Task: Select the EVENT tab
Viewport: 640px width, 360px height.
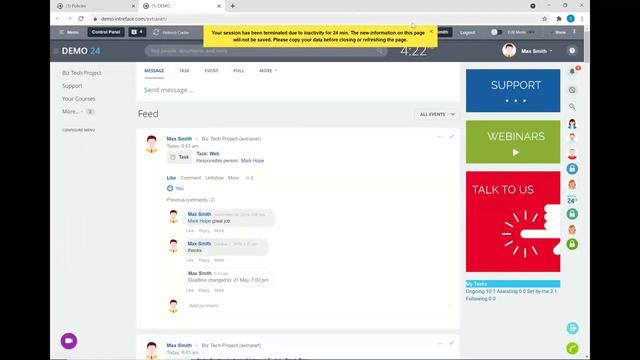Action: coord(211,71)
